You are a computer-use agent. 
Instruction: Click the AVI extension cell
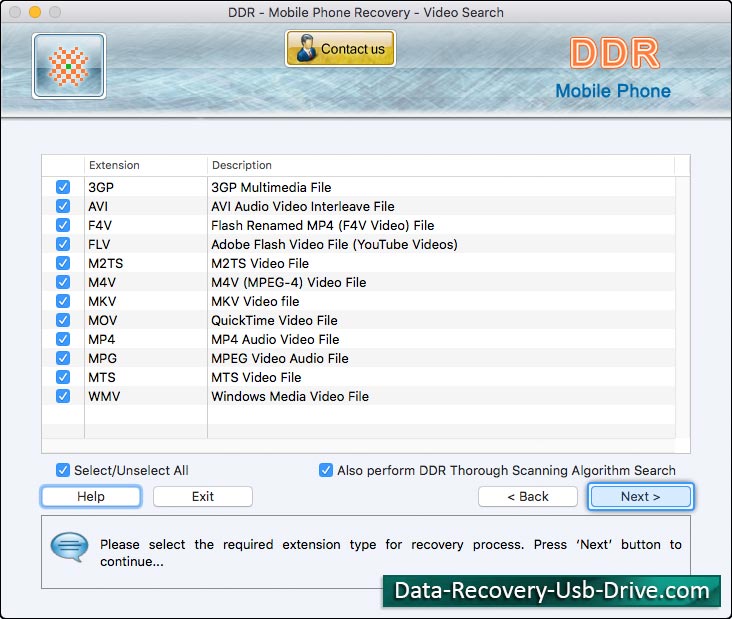click(146, 206)
